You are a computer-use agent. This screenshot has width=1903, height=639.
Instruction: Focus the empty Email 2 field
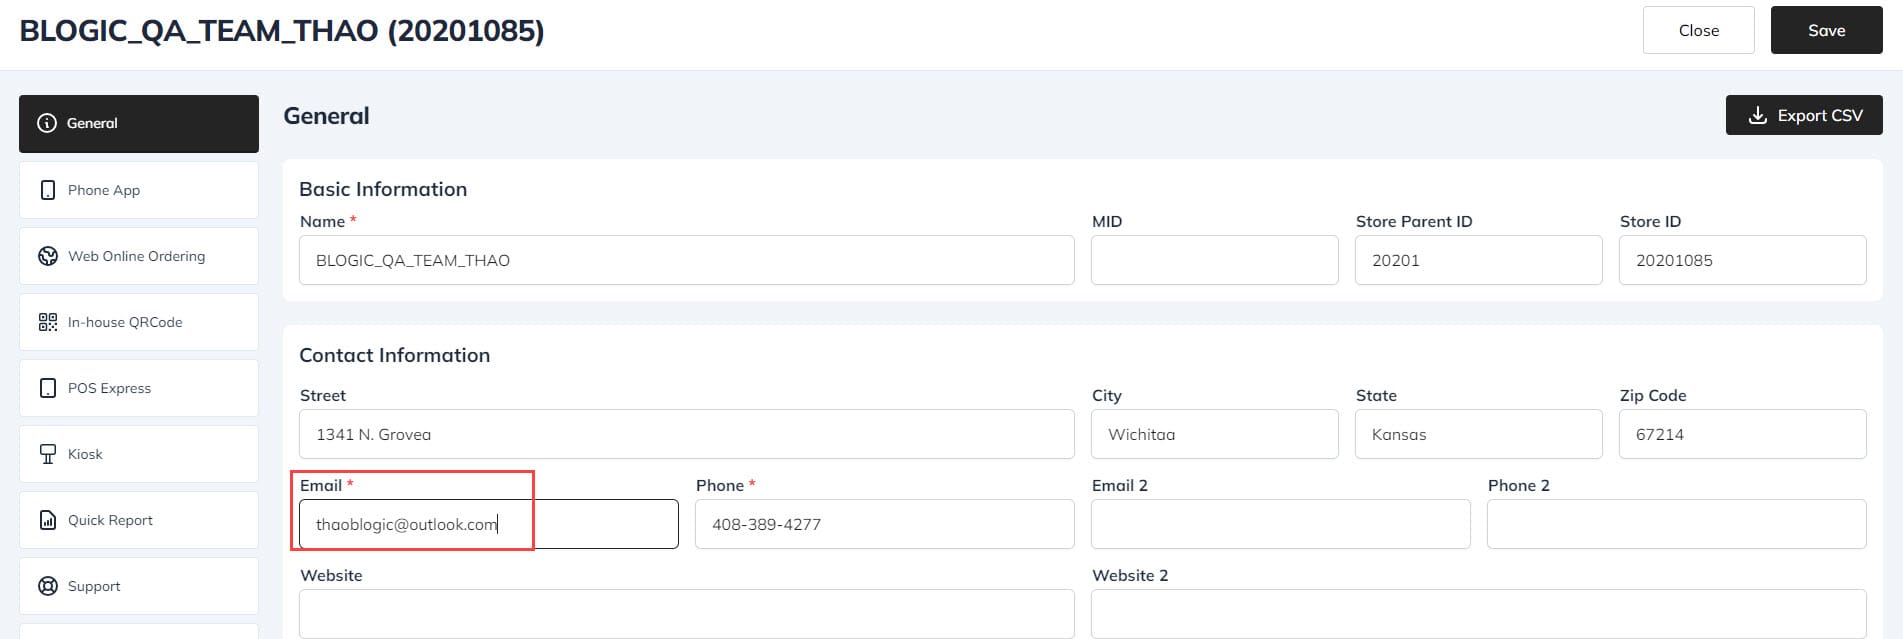[1280, 524]
